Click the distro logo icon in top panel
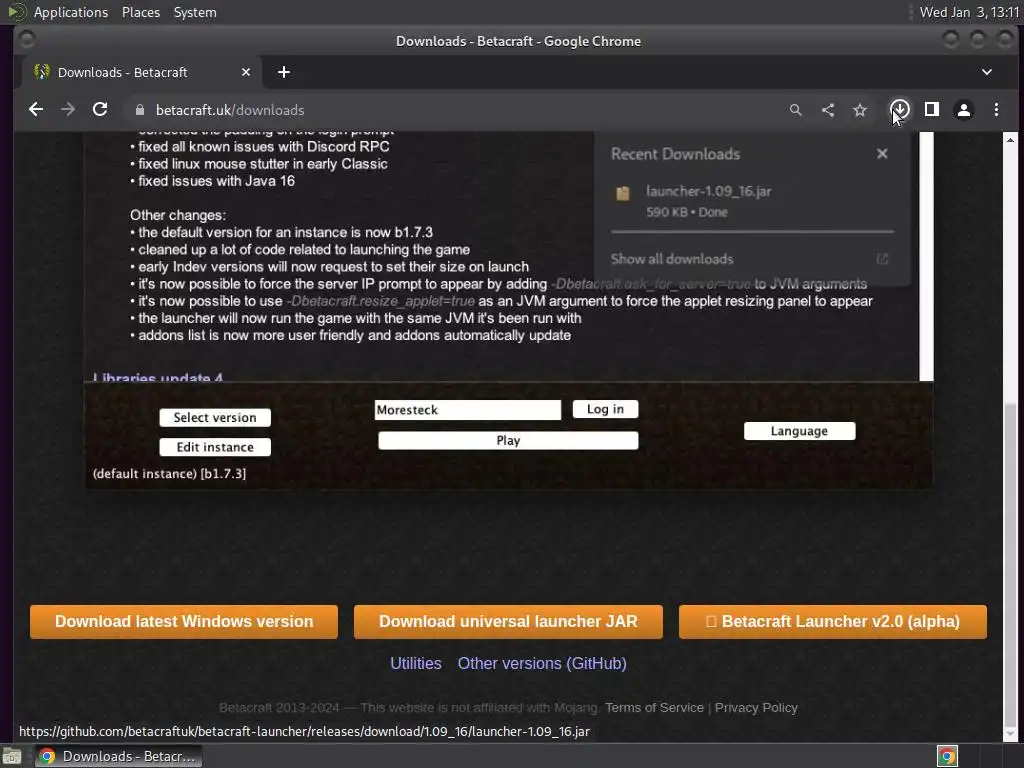The image size is (1024, 768). click(x=16, y=12)
